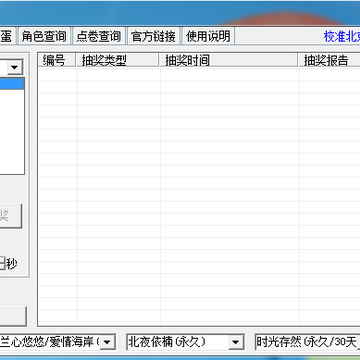Open the 北夜依楠 (永久) dropdown
The width and height of the screenshot is (360, 360).
coord(185,342)
